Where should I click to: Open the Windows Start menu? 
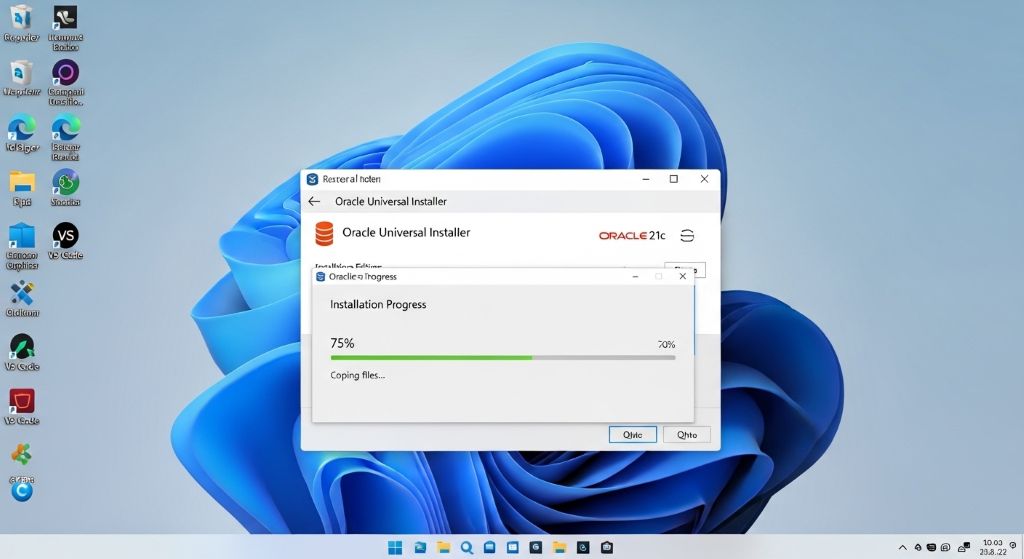(x=395, y=547)
